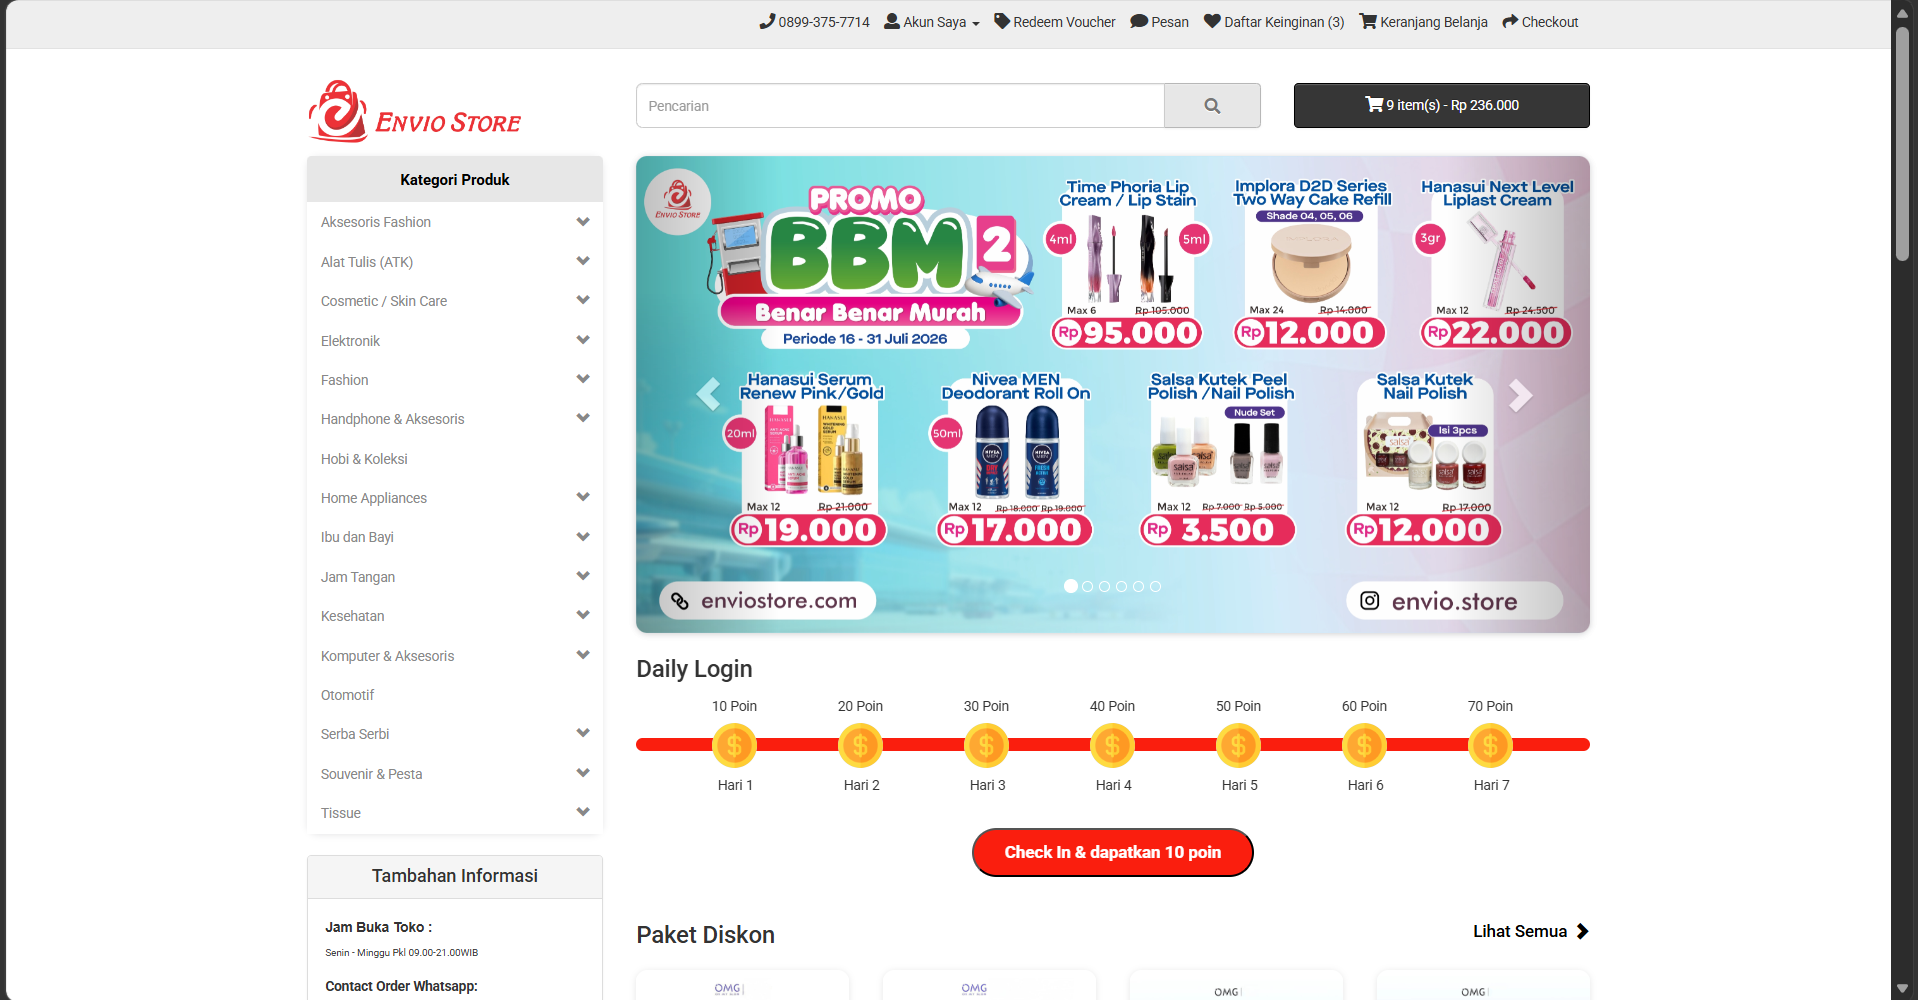The height and width of the screenshot is (1000, 1918).
Task: Select Cosmetic / Skin Care category
Action: pos(384,301)
